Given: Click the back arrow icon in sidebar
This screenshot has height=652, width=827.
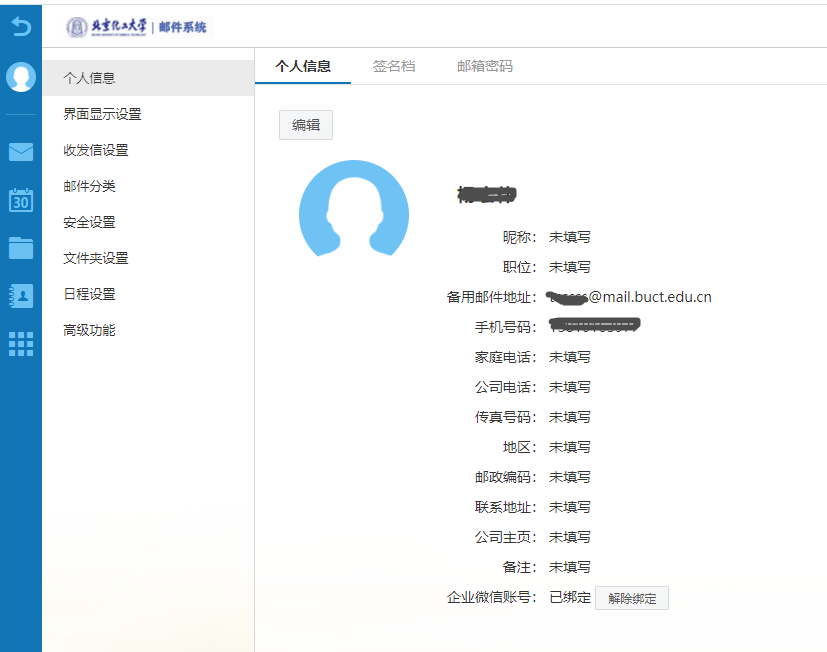Looking at the screenshot, I should tap(21, 27).
